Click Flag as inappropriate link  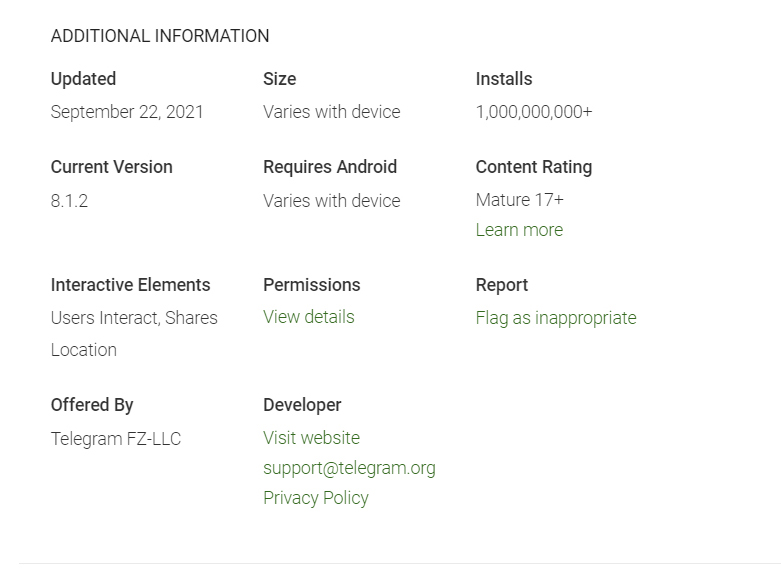556,318
